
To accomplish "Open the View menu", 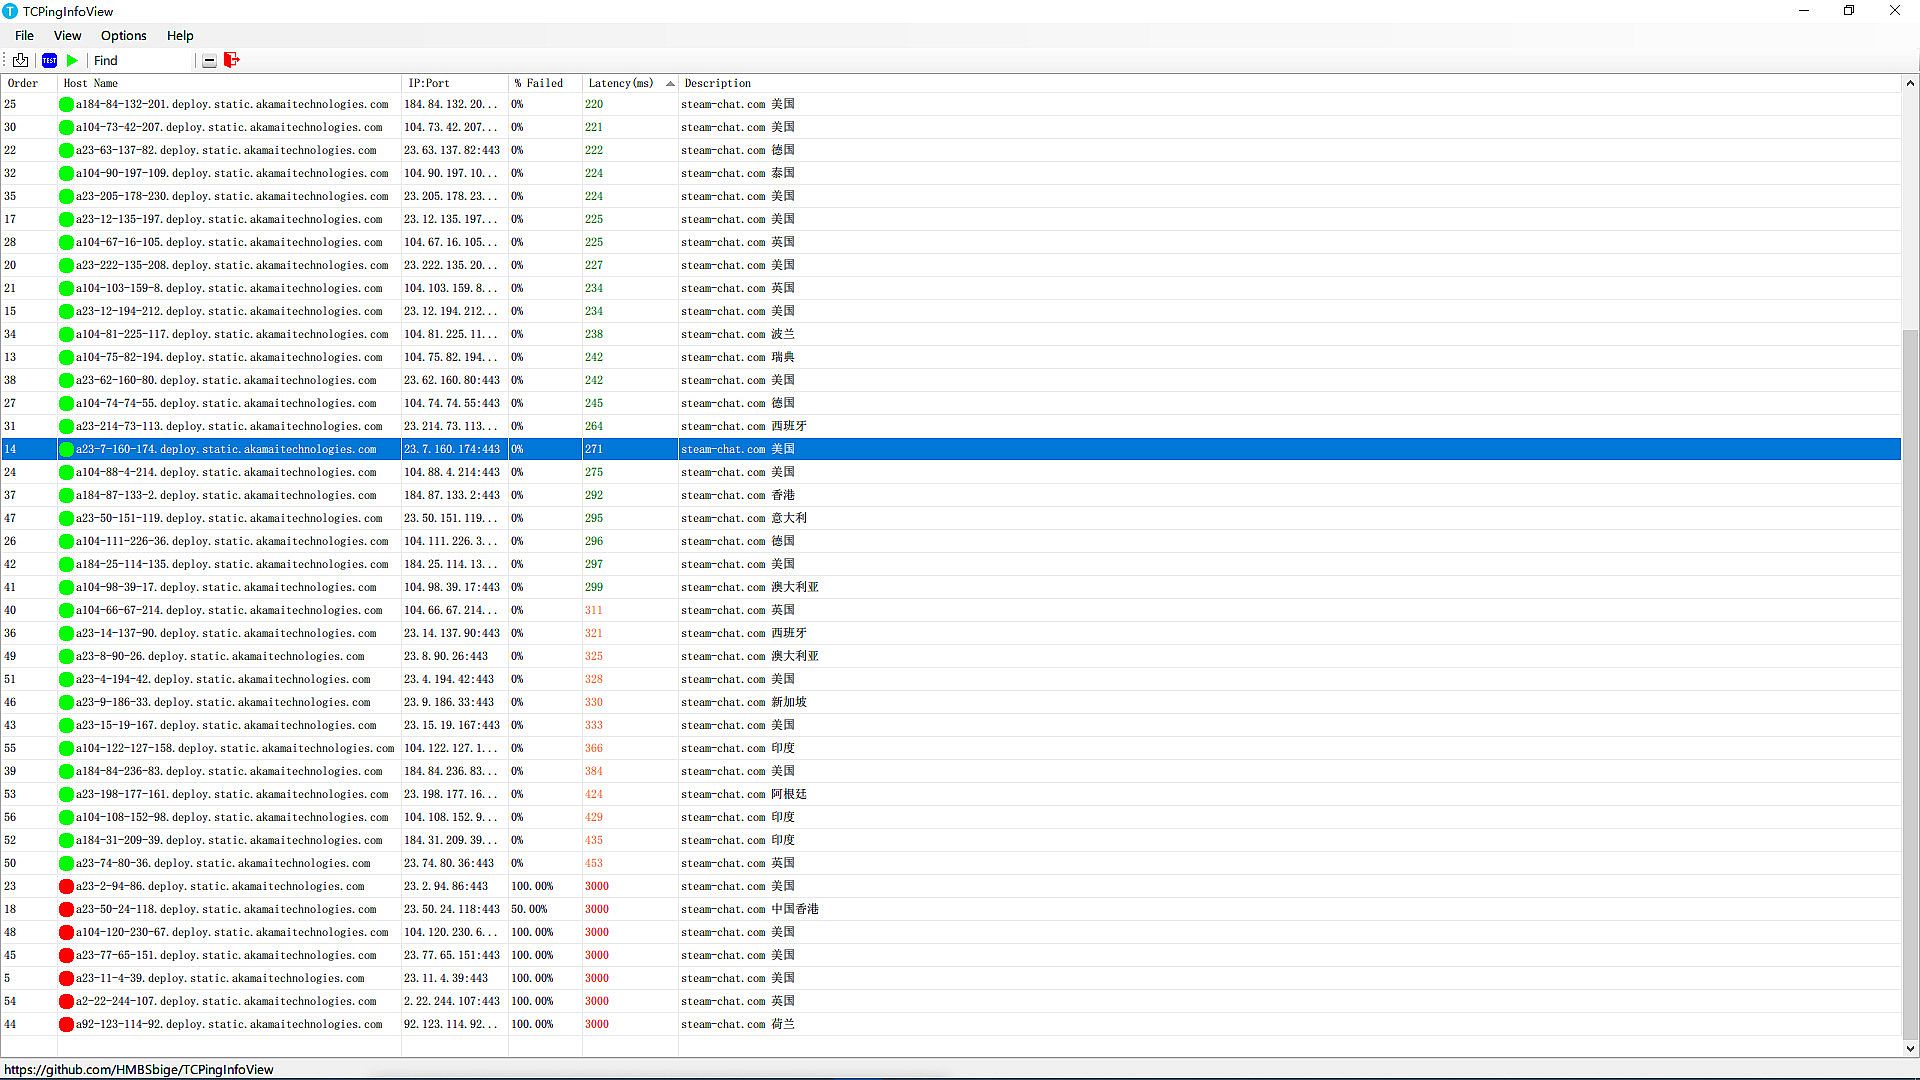I will click(x=67, y=35).
